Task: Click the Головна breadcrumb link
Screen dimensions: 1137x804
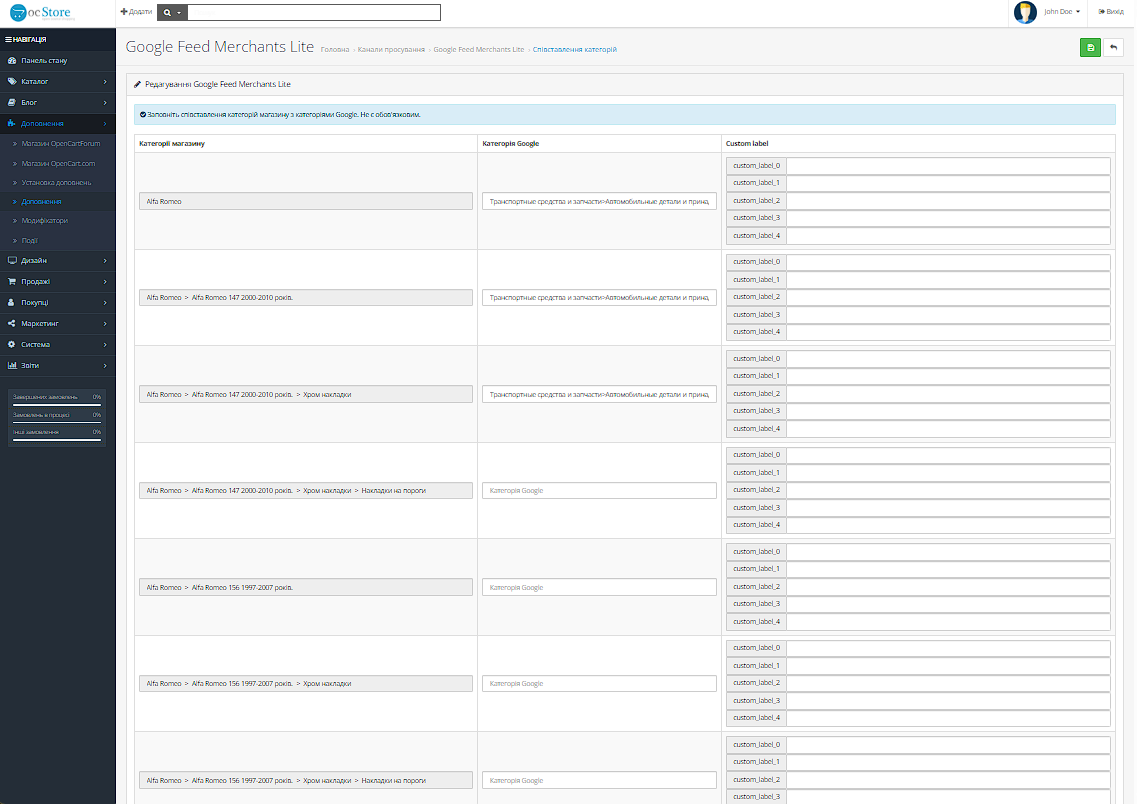Action: [x=334, y=50]
